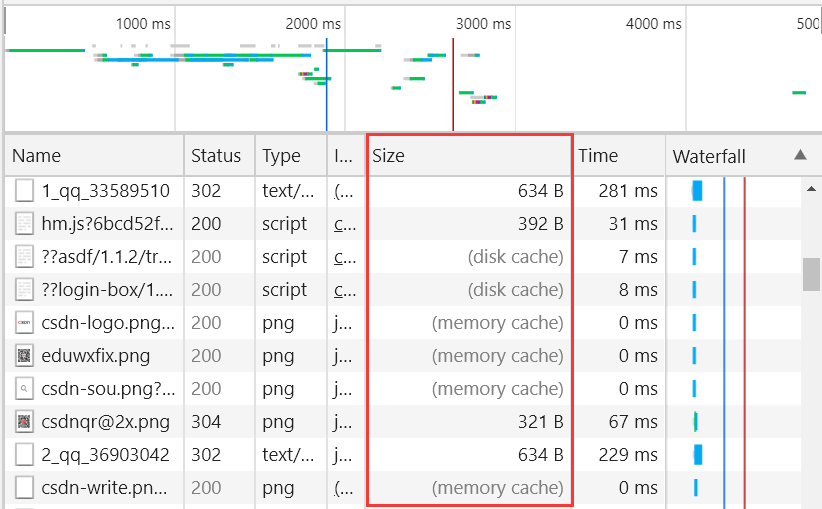
Task: Open initiator link in hm.js row
Action: (345, 224)
